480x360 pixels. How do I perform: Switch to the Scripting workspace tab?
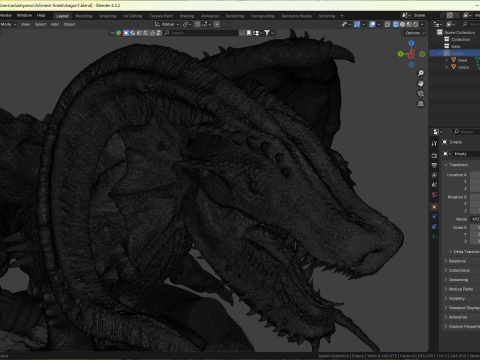327,16
